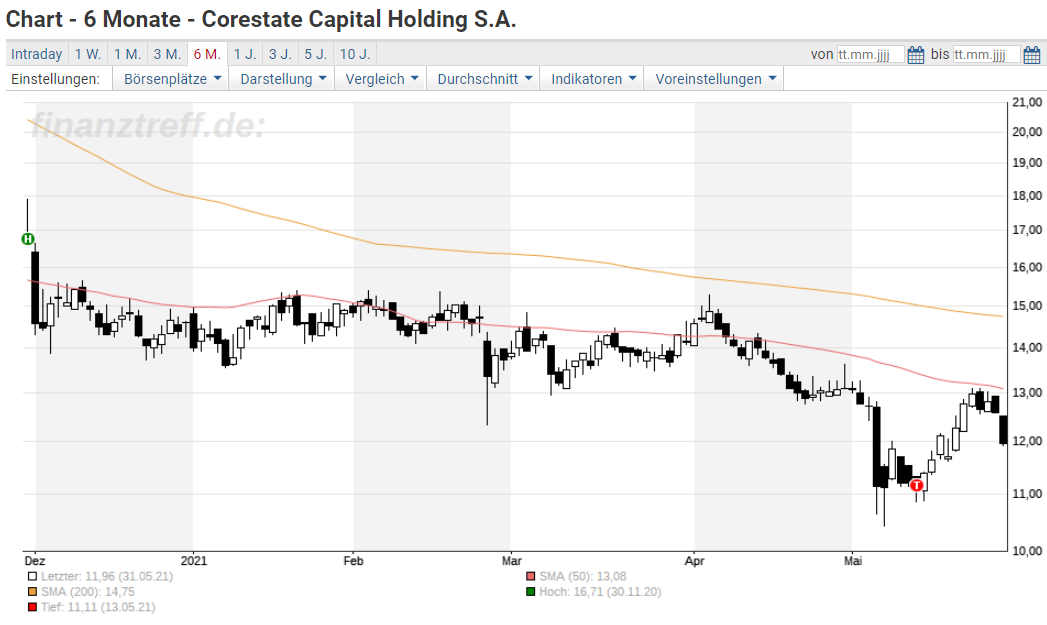Click the red T low marker on chart
Image resolution: width=1047 pixels, height=625 pixels.
pyautogui.click(x=917, y=485)
